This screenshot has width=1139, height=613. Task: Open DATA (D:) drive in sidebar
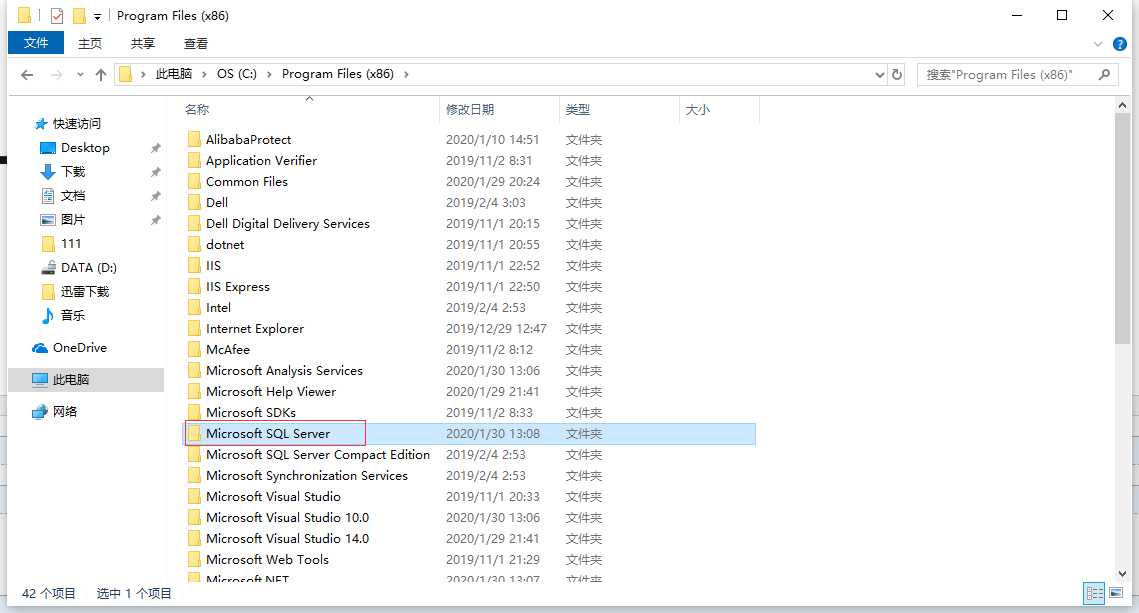88,267
